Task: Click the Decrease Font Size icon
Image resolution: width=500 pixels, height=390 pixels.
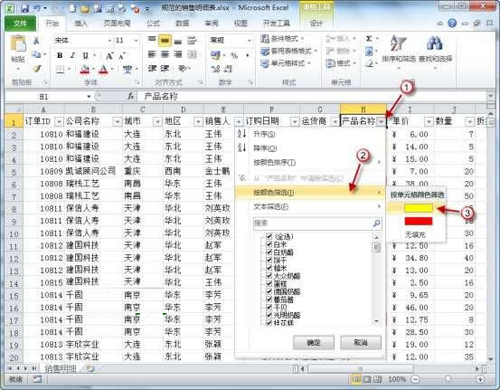Action: pyautogui.click(x=122, y=56)
